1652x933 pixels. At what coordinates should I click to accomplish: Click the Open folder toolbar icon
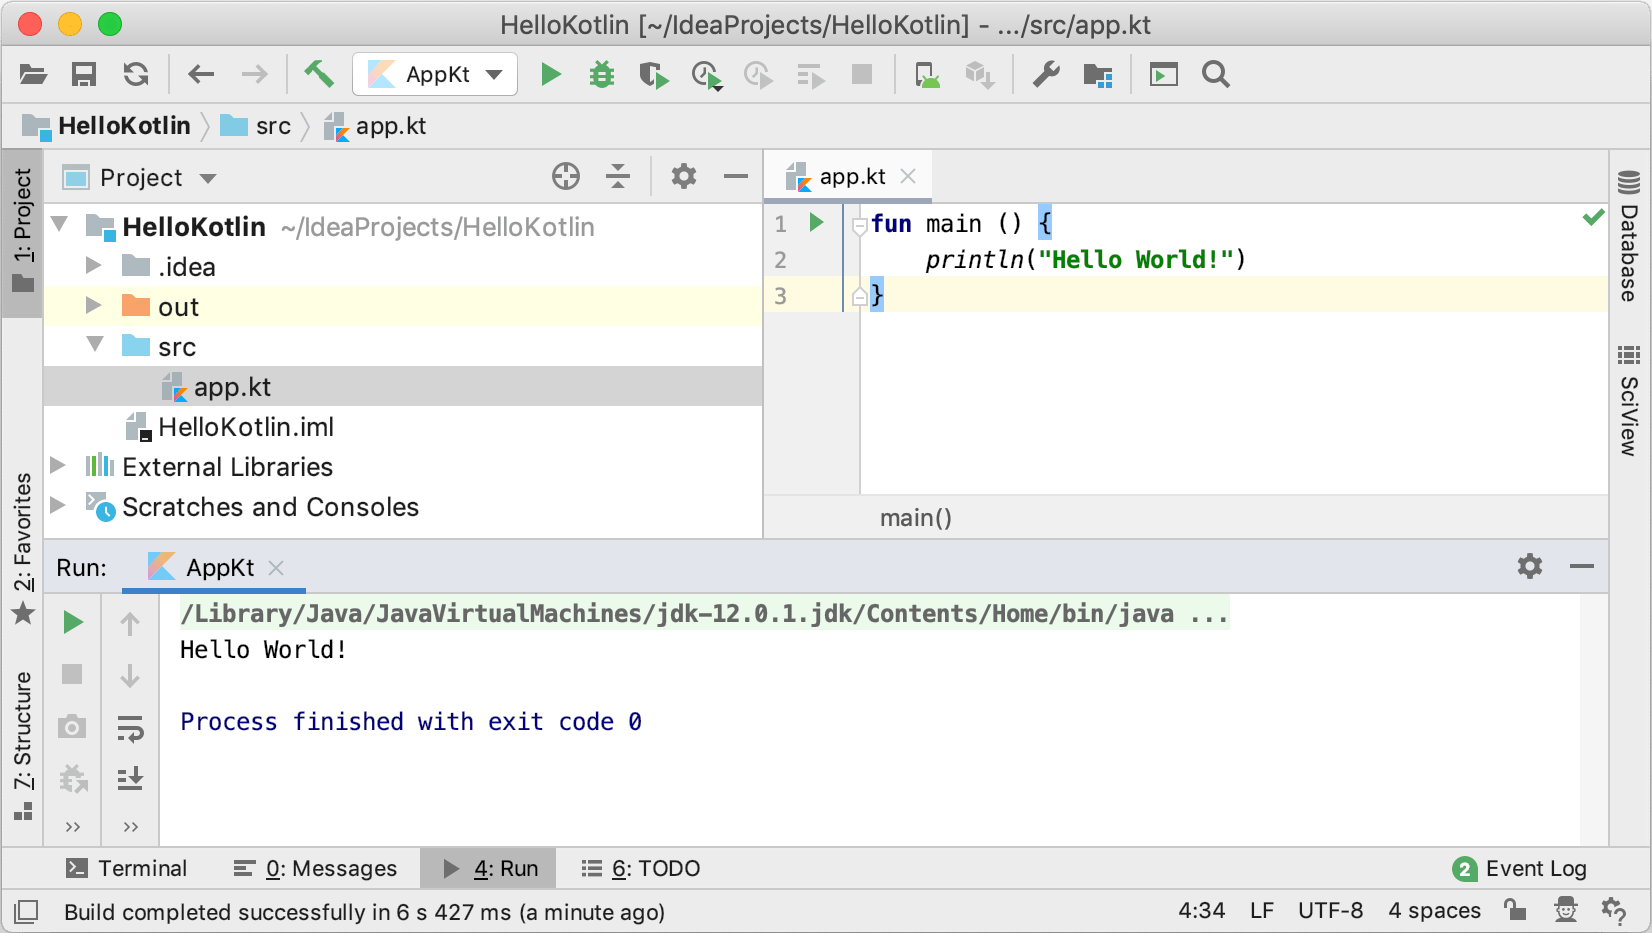(x=33, y=74)
